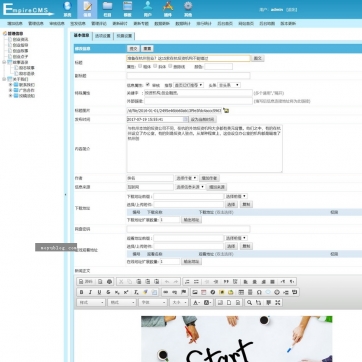Click the editor Redo arrow
This screenshot has height=362, width=362.
(176, 282)
